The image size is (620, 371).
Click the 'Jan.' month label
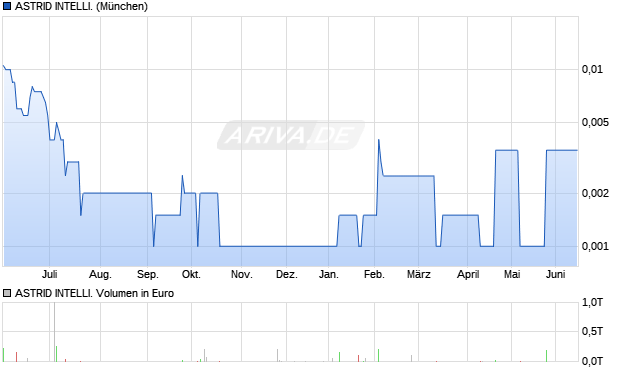329,274
